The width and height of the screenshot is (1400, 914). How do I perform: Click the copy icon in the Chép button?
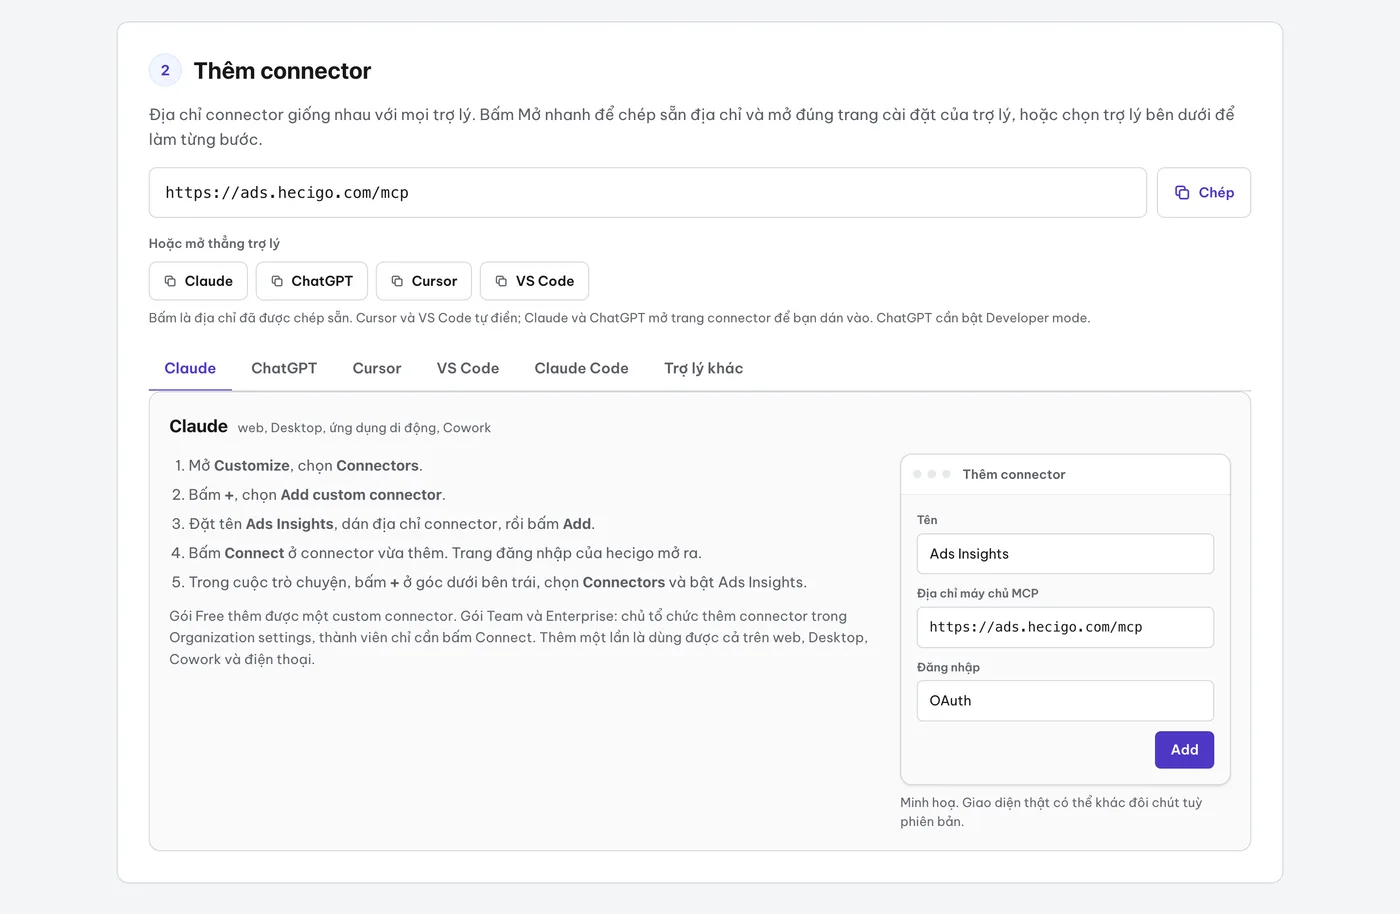coord(1182,192)
